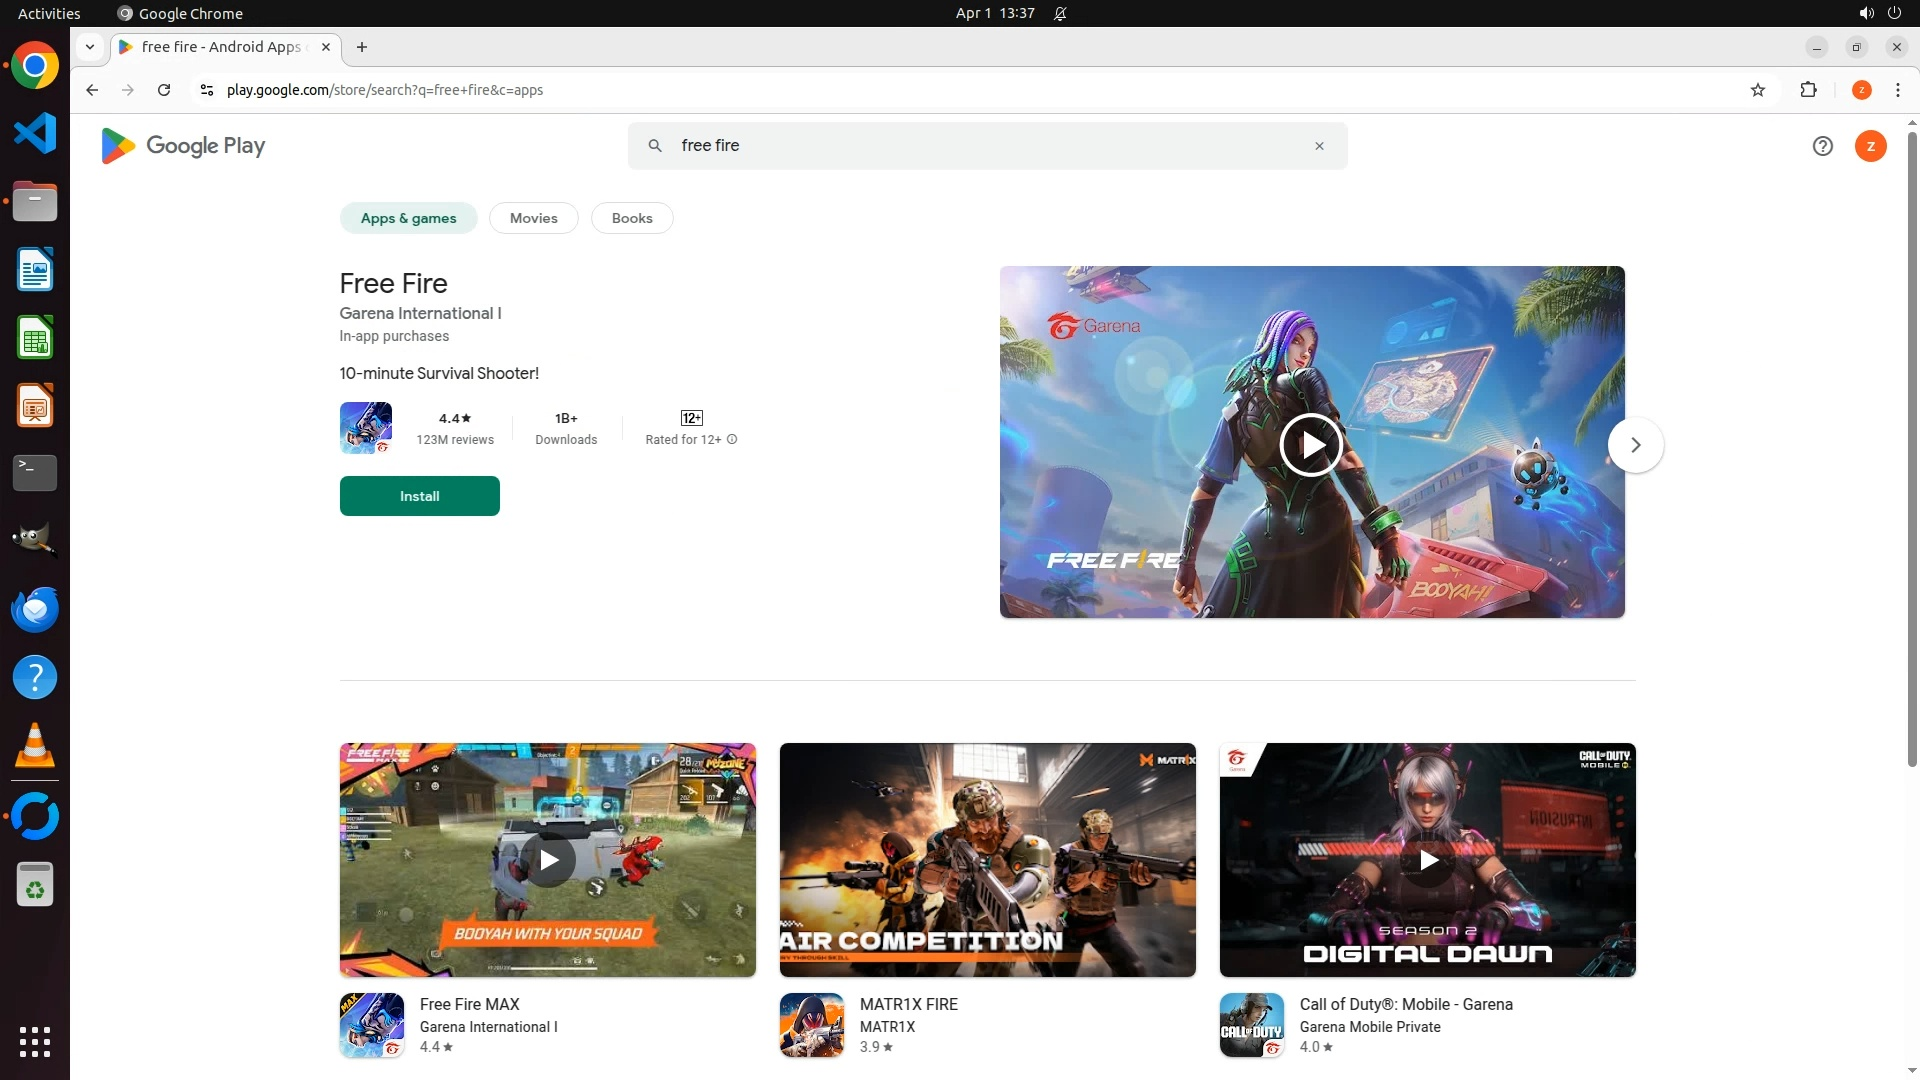Open the Free Fire MAX app icon
1920x1080 pixels.
[x=372, y=1025]
